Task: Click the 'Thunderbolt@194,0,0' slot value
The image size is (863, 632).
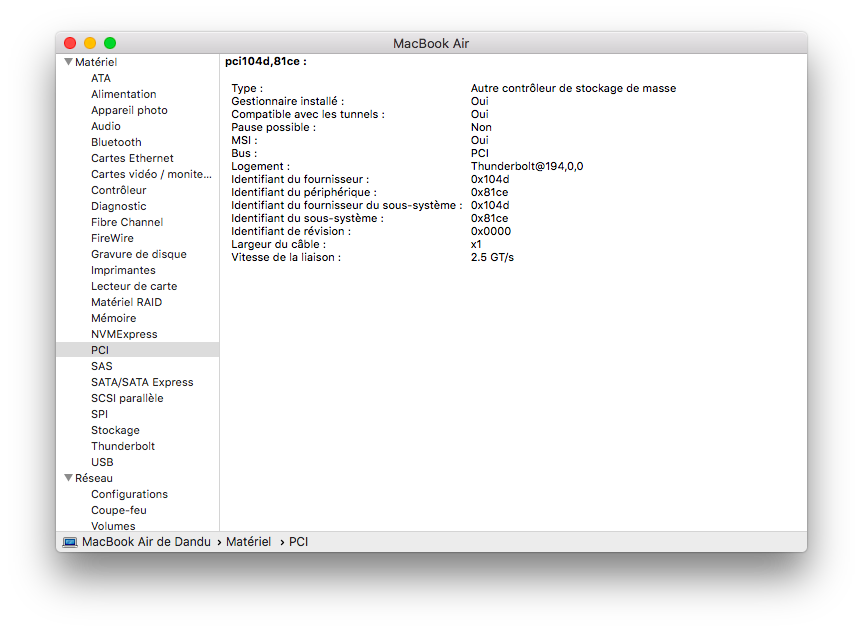Action: [x=527, y=166]
